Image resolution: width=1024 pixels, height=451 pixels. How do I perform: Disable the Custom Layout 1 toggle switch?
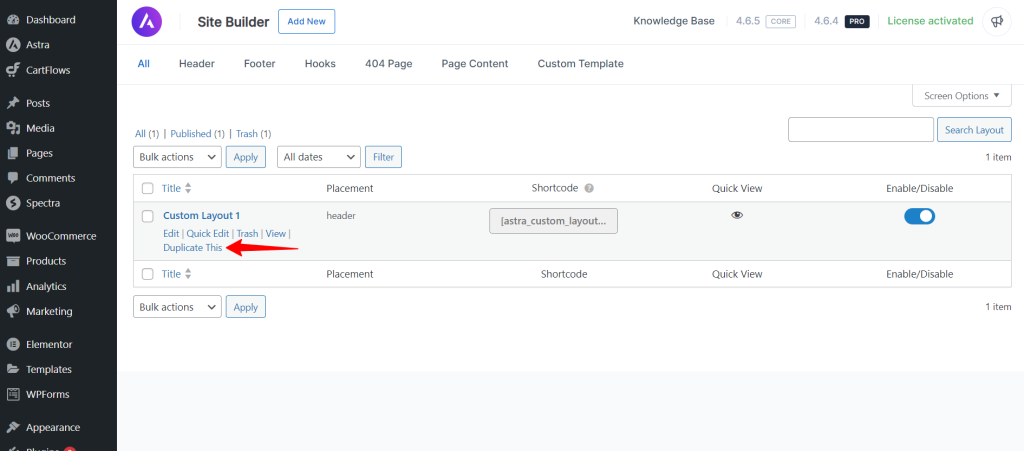(919, 216)
